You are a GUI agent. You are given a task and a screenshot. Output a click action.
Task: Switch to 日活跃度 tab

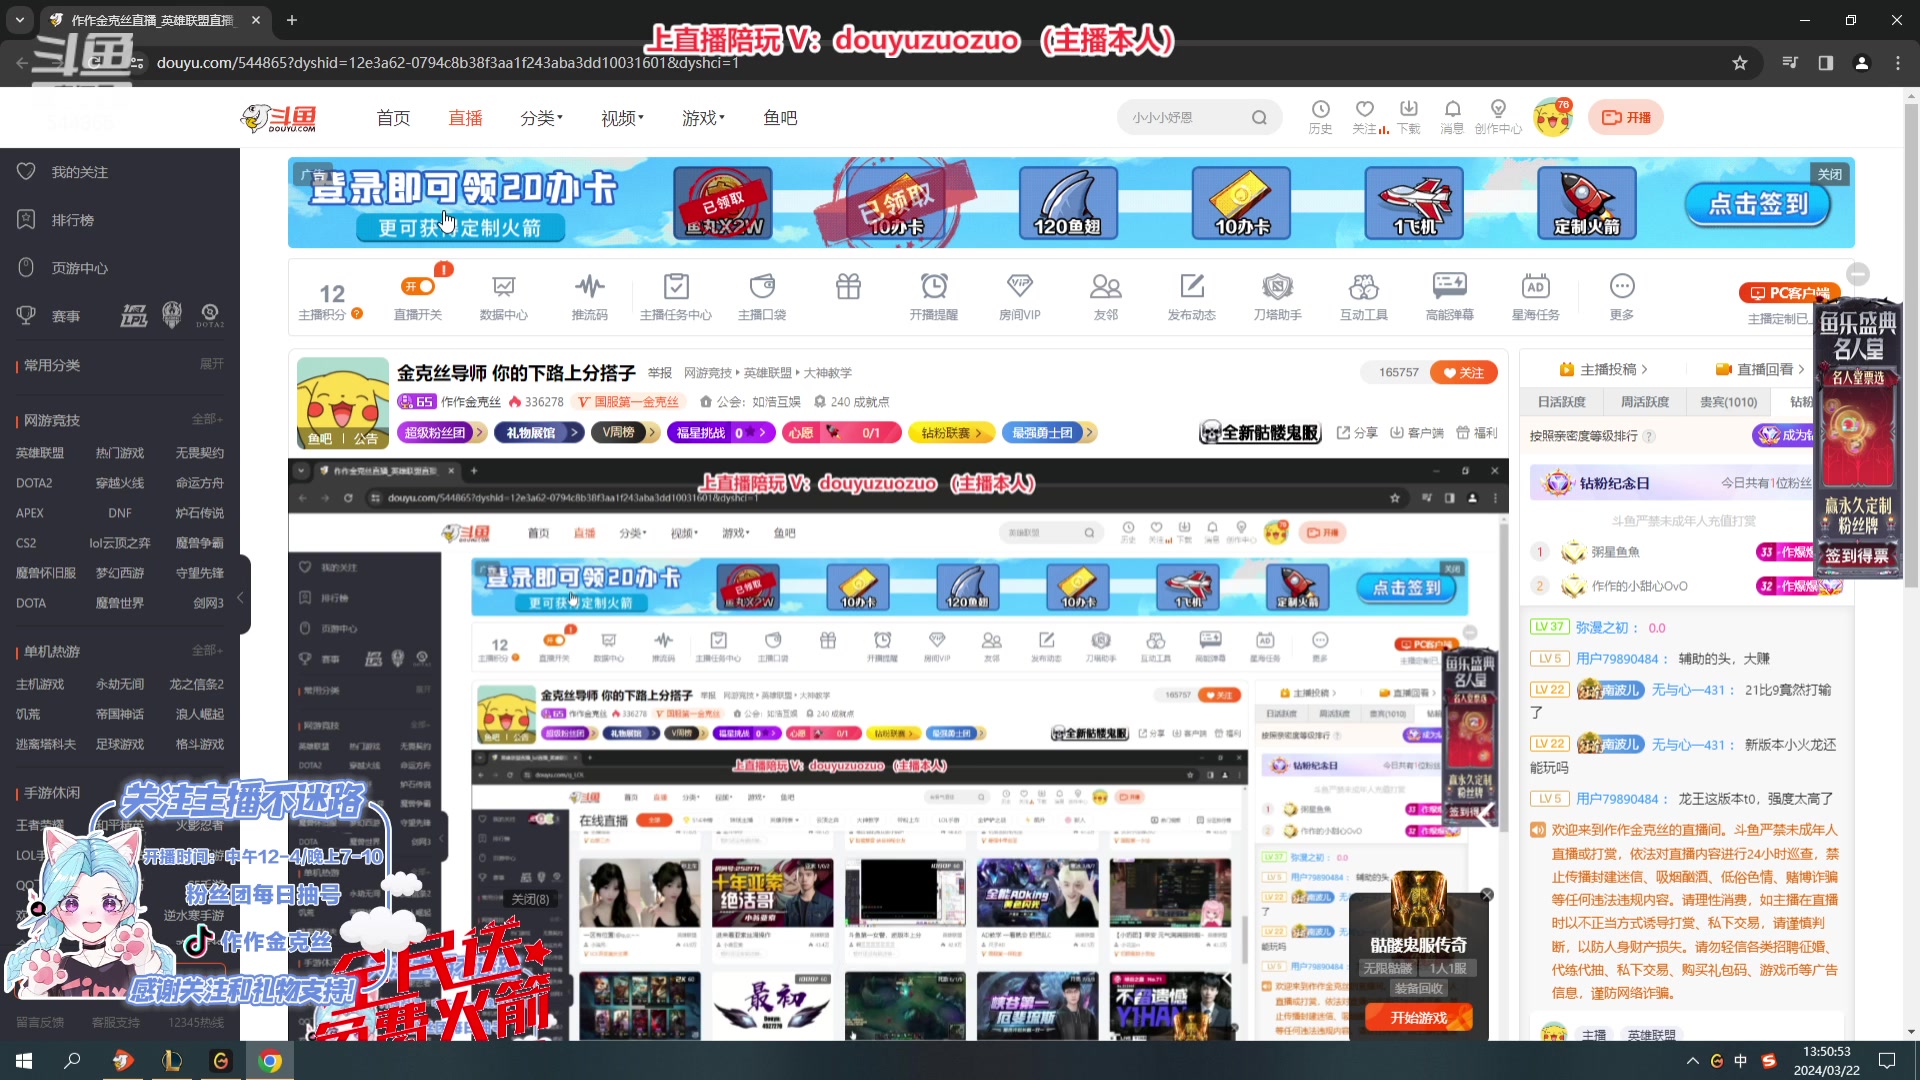tap(1562, 402)
